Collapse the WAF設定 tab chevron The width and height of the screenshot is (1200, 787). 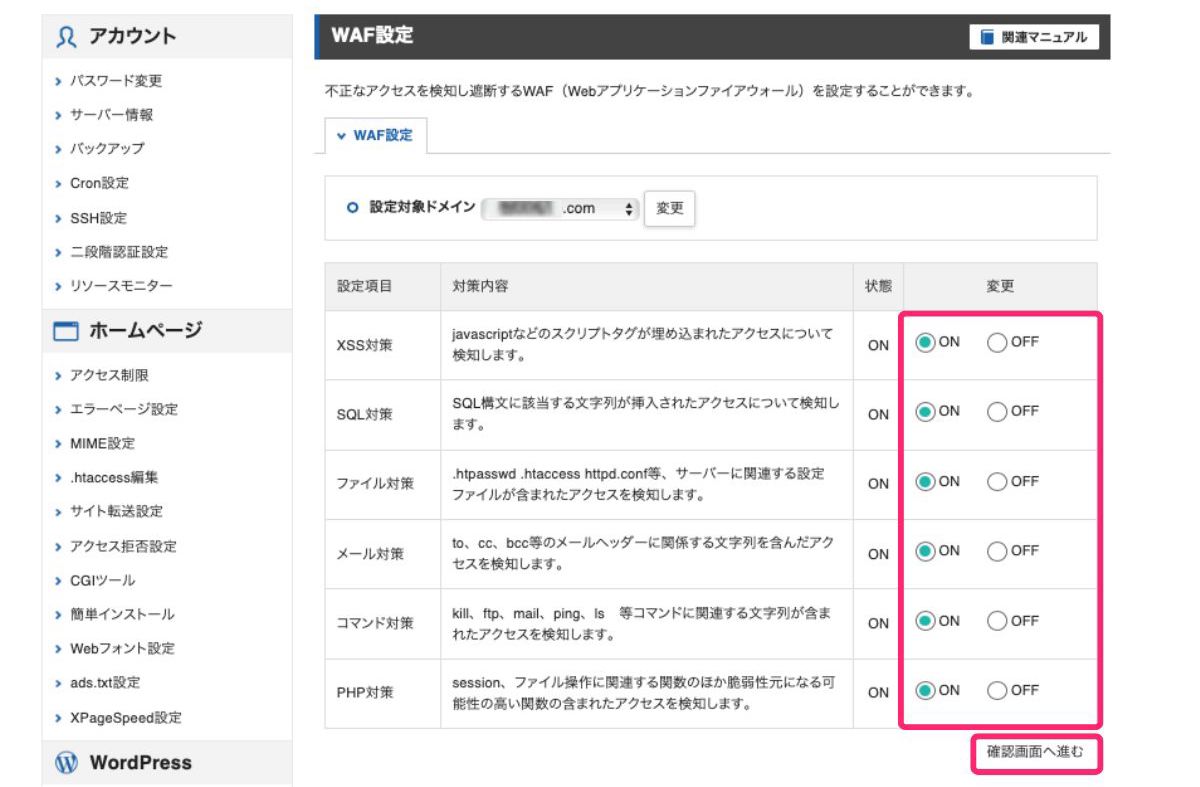pos(342,136)
